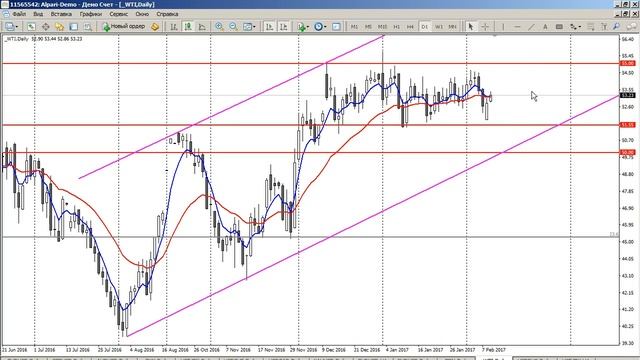Screen dimensions: 640x360
Task: Toggle the AutoTrading experts icon
Action: coord(155,27)
